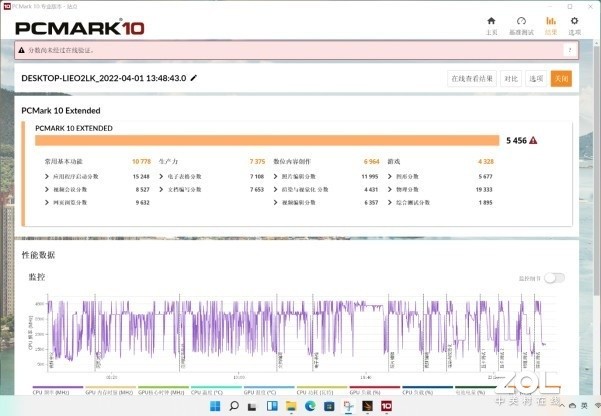The height and width of the screenshot is (416, 601).
Task: Click the 数位内容创作 score 6 964
Action: click(371, 161)
